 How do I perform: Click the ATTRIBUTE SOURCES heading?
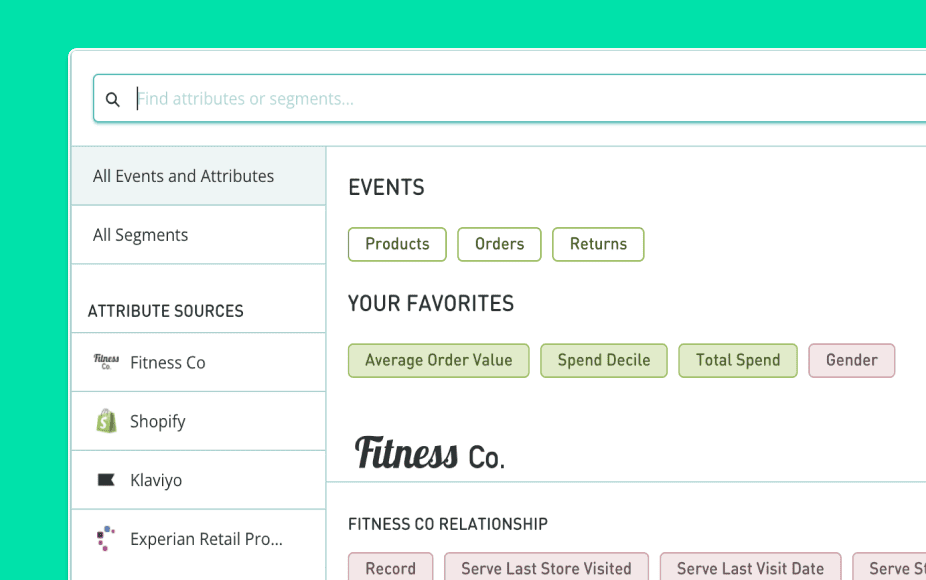click(165, 311)
